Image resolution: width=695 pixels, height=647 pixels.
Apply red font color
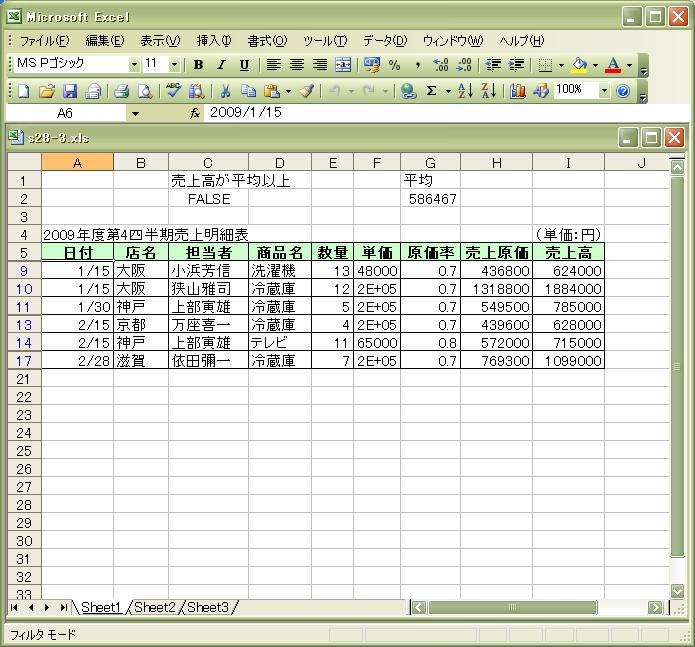[613, 65]
